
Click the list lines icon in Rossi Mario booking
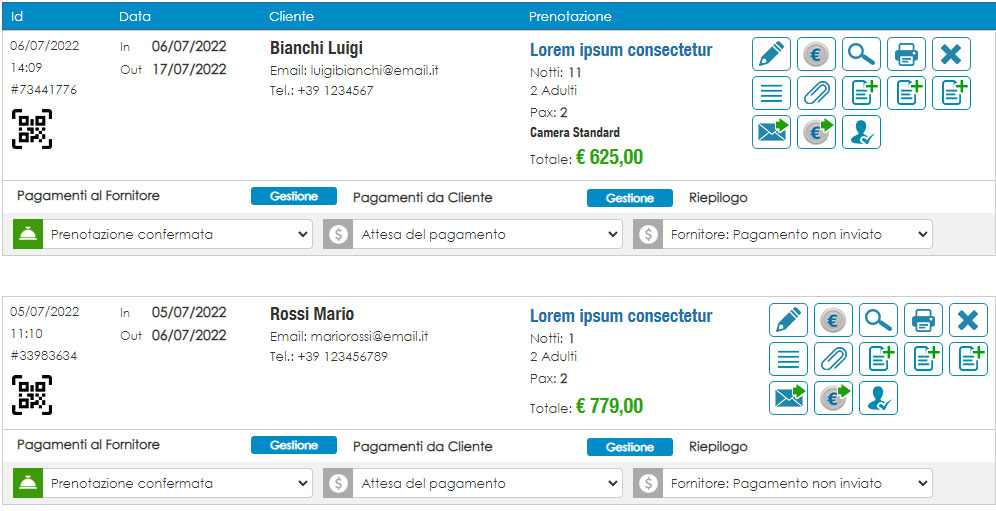[788, 358]
